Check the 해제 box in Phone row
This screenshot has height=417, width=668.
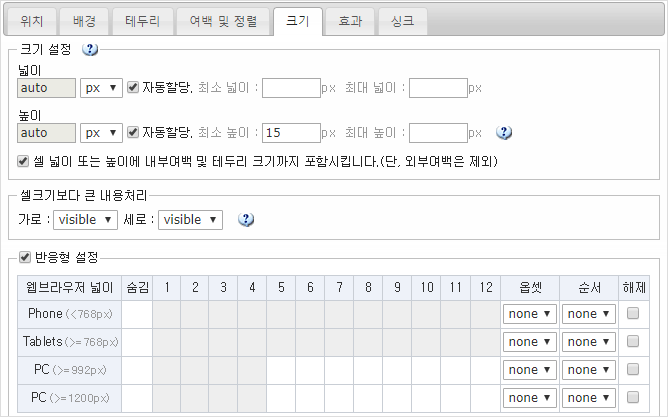[x=632, y=314]
